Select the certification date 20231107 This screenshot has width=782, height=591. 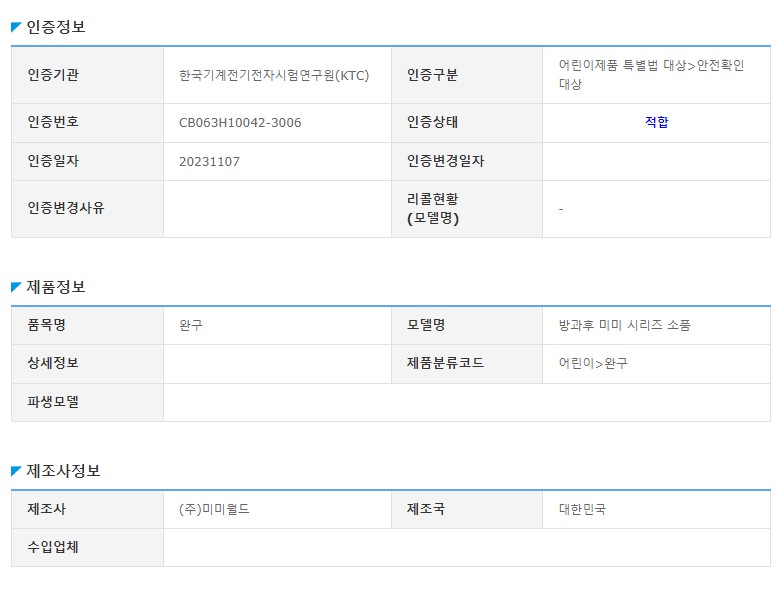209,162
